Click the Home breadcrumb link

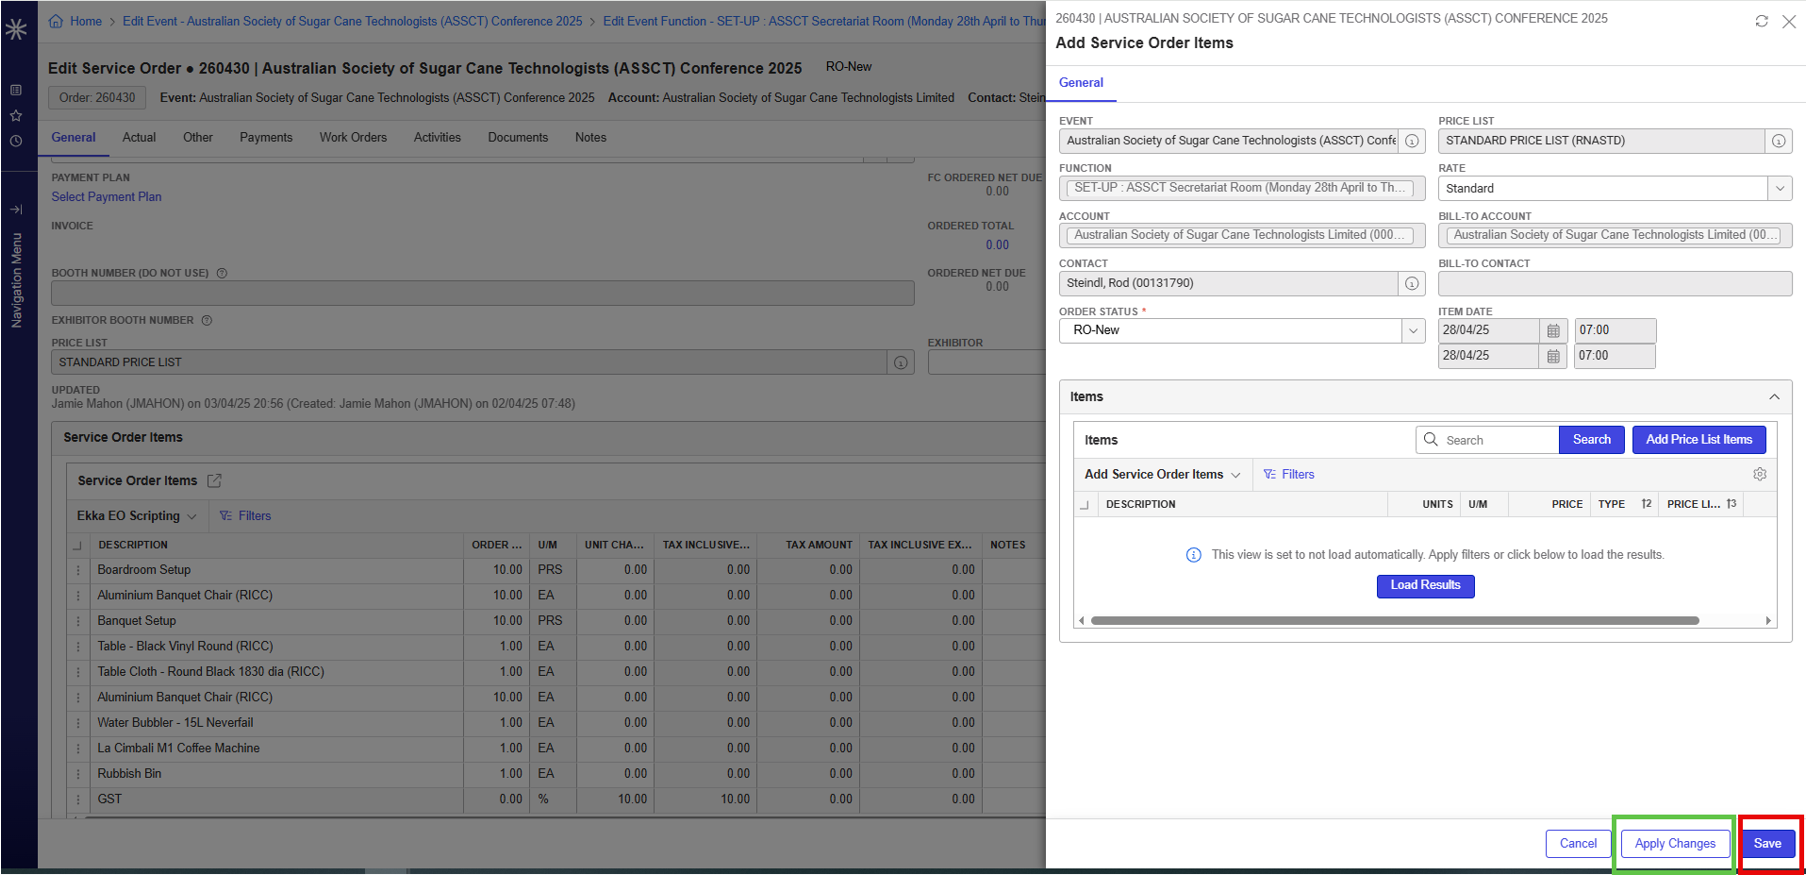coord(86,21)
